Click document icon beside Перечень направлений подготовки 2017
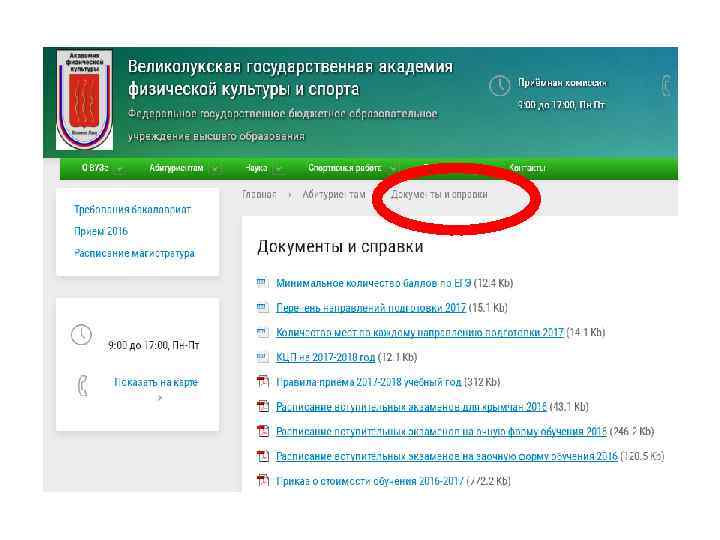The image size is (720, 540). point(262,308)
